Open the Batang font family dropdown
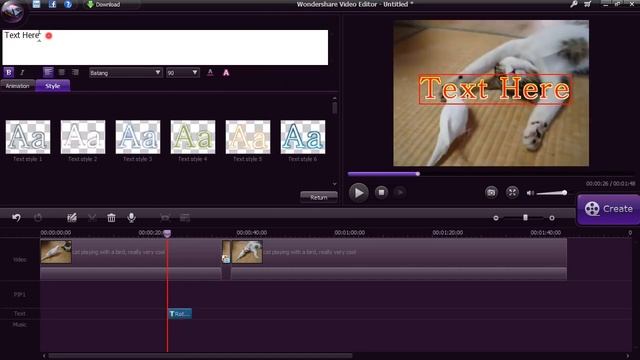640x360 pixels. pyautogui.click(x=126, y=73)
